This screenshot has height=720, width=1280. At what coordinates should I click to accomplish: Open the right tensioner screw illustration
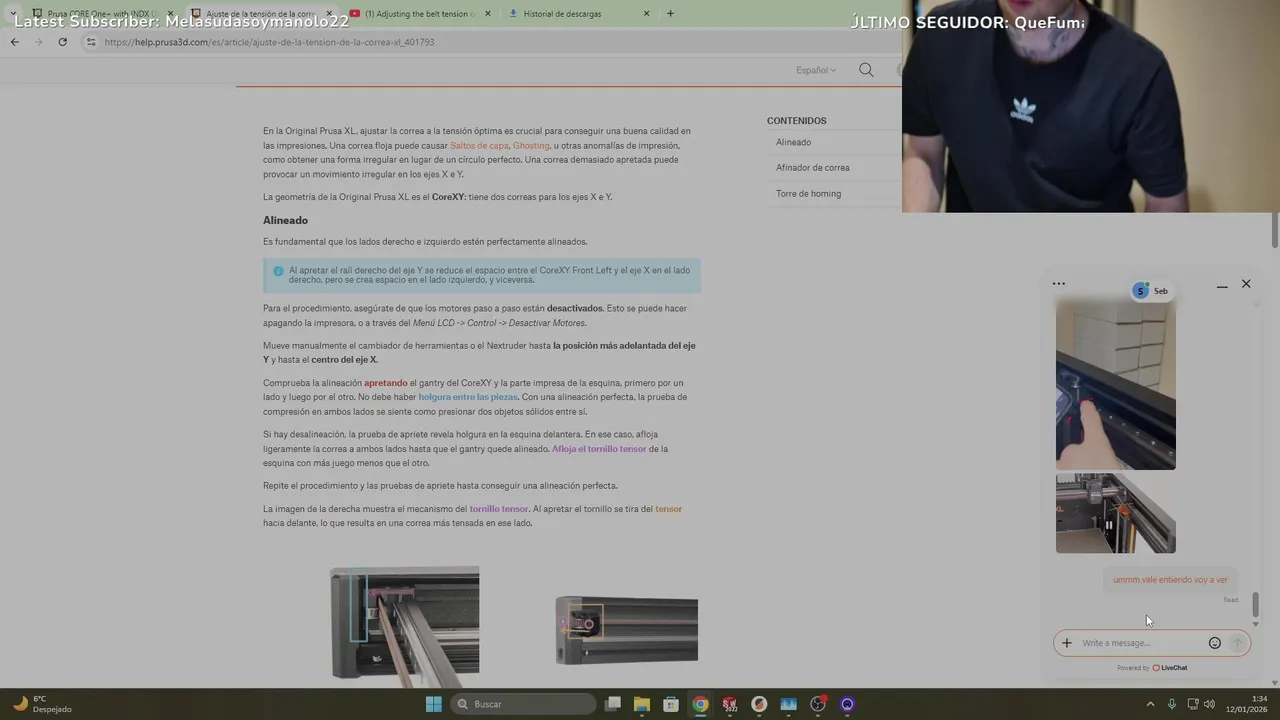point(627,630)
